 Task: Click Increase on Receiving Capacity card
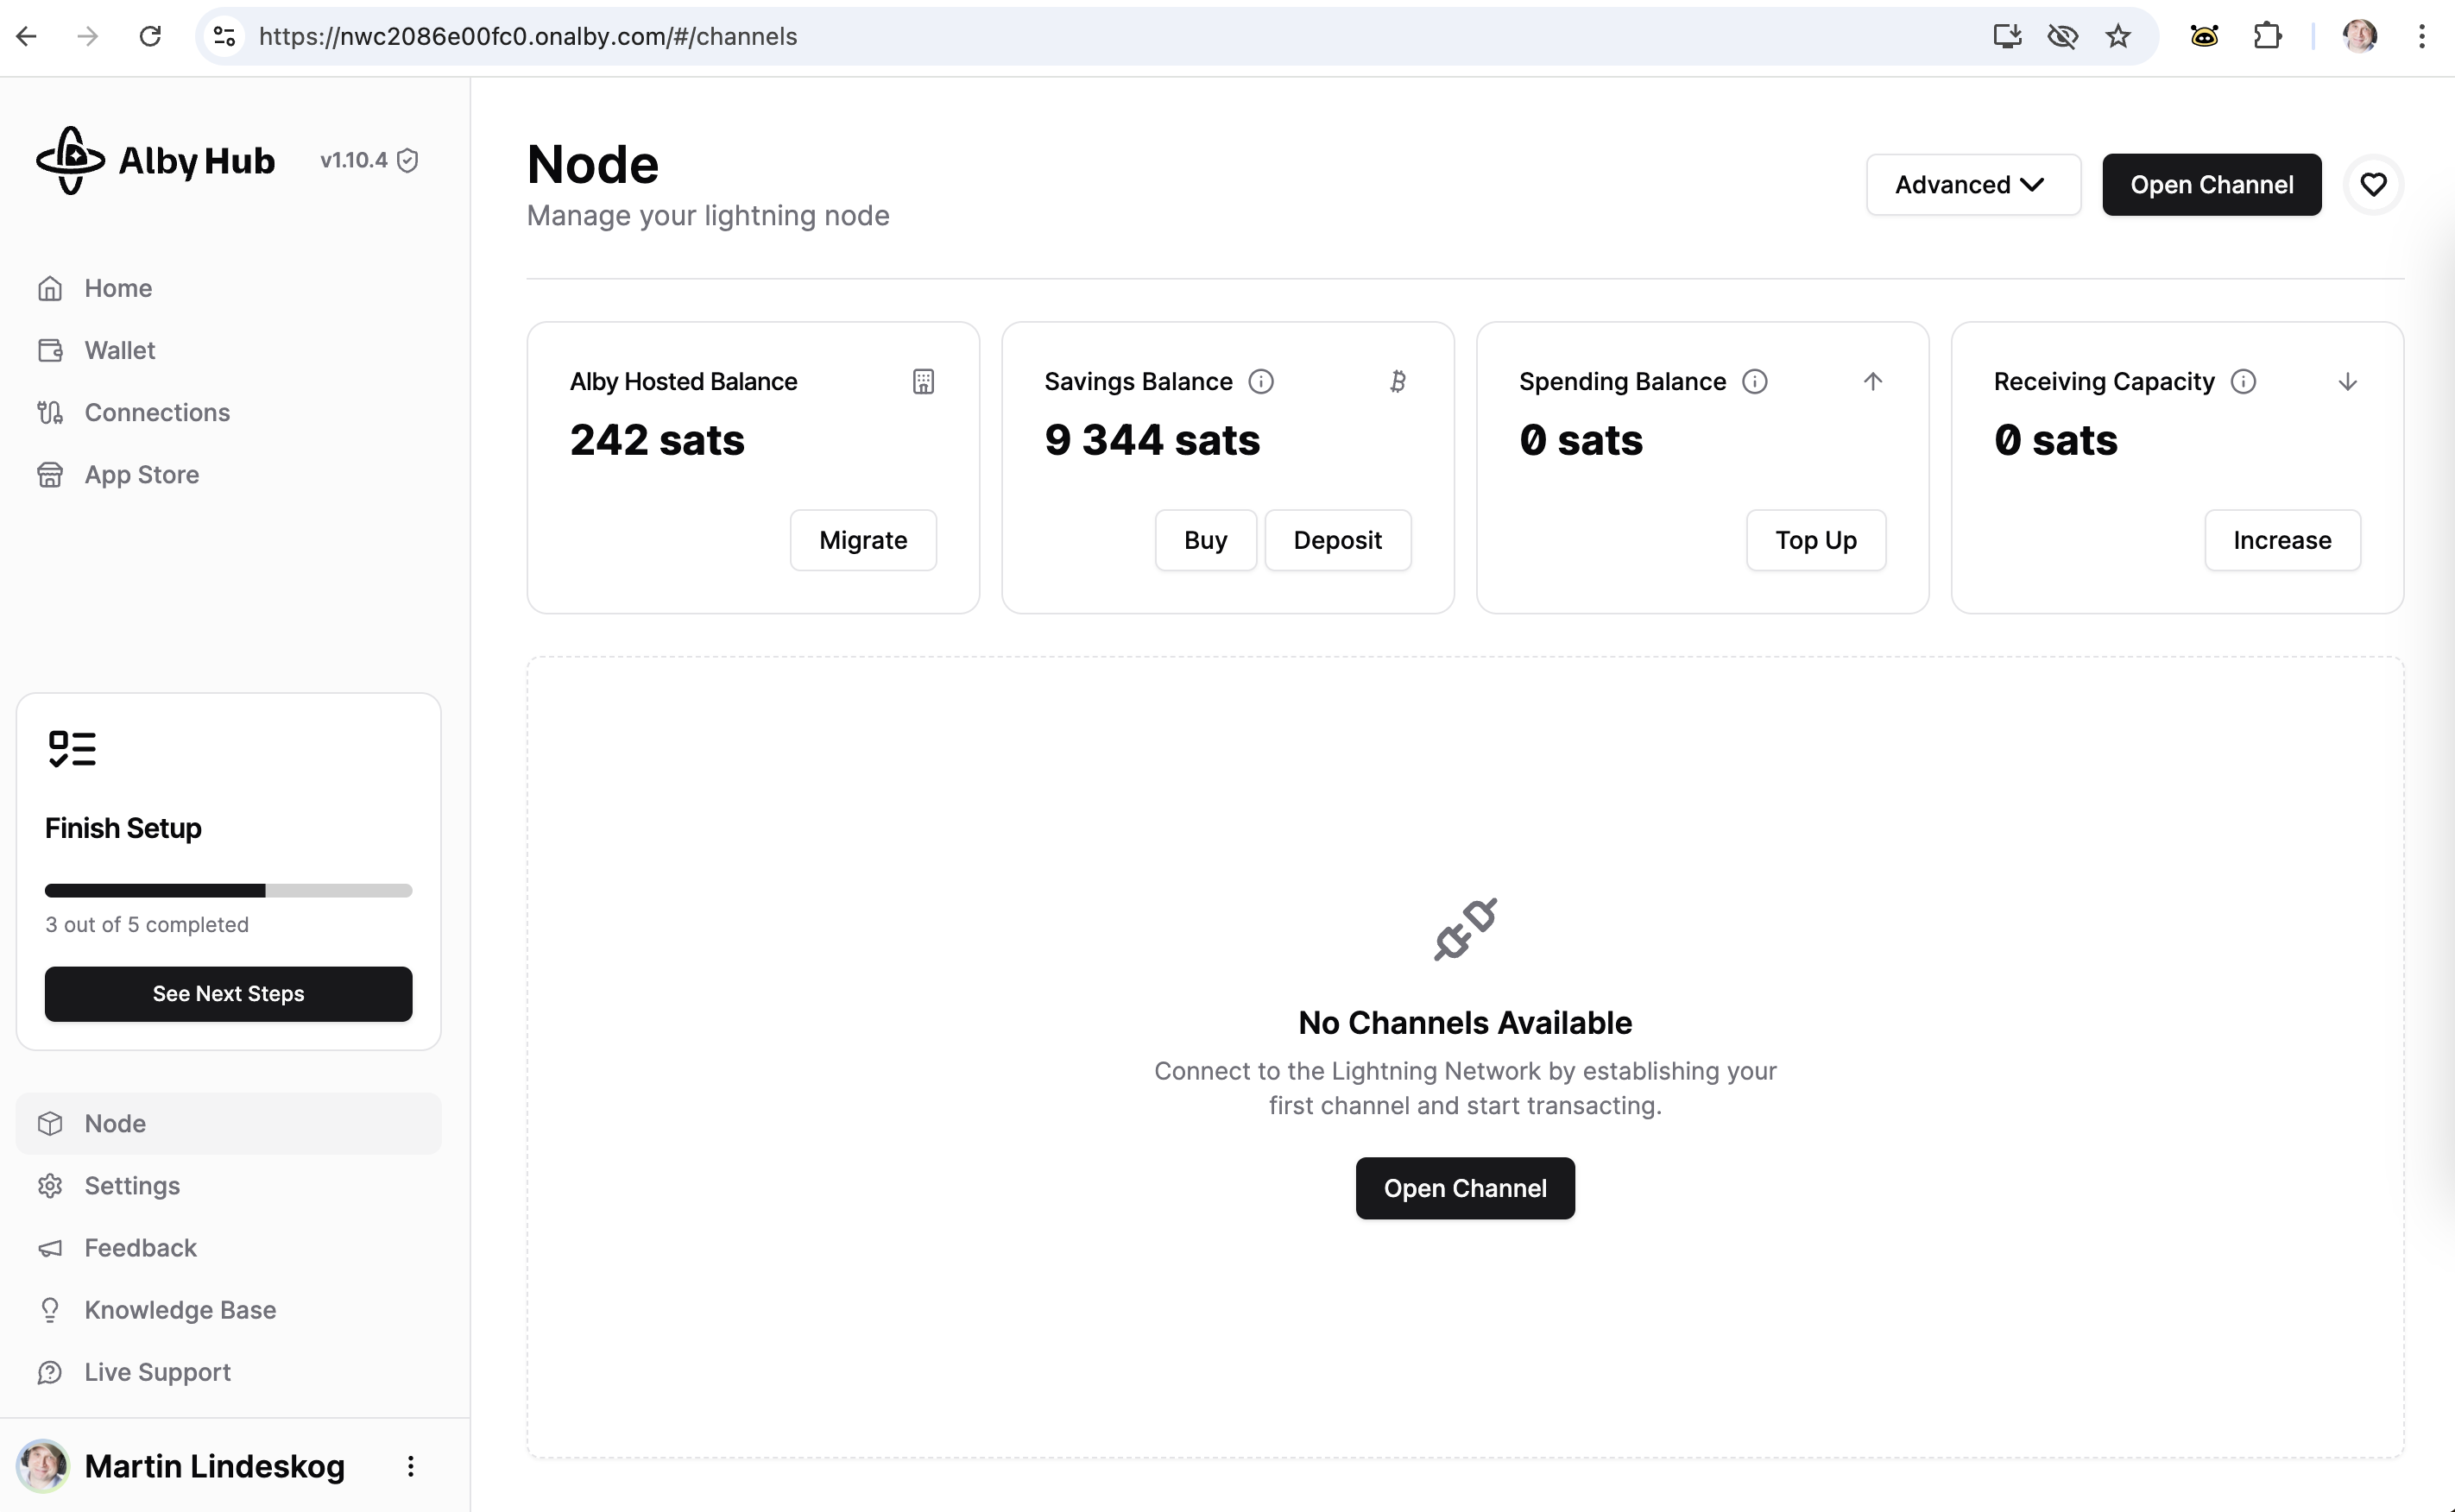pos(2282,540)
